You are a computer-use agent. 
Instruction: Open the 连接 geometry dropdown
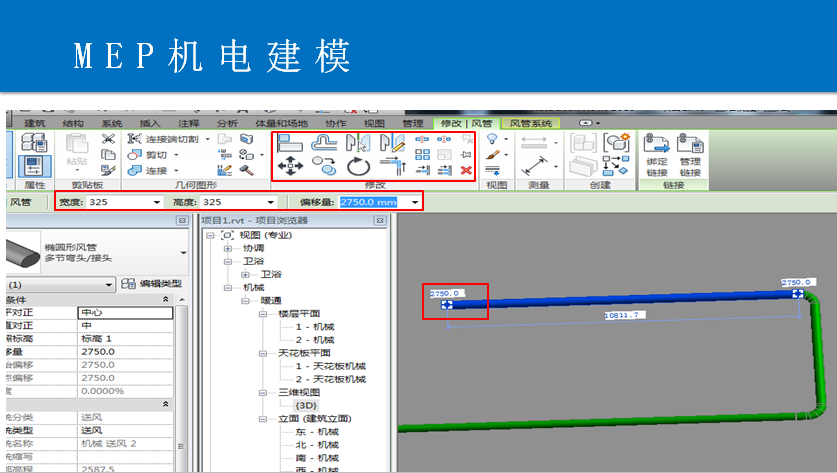(x=176, y=171)
